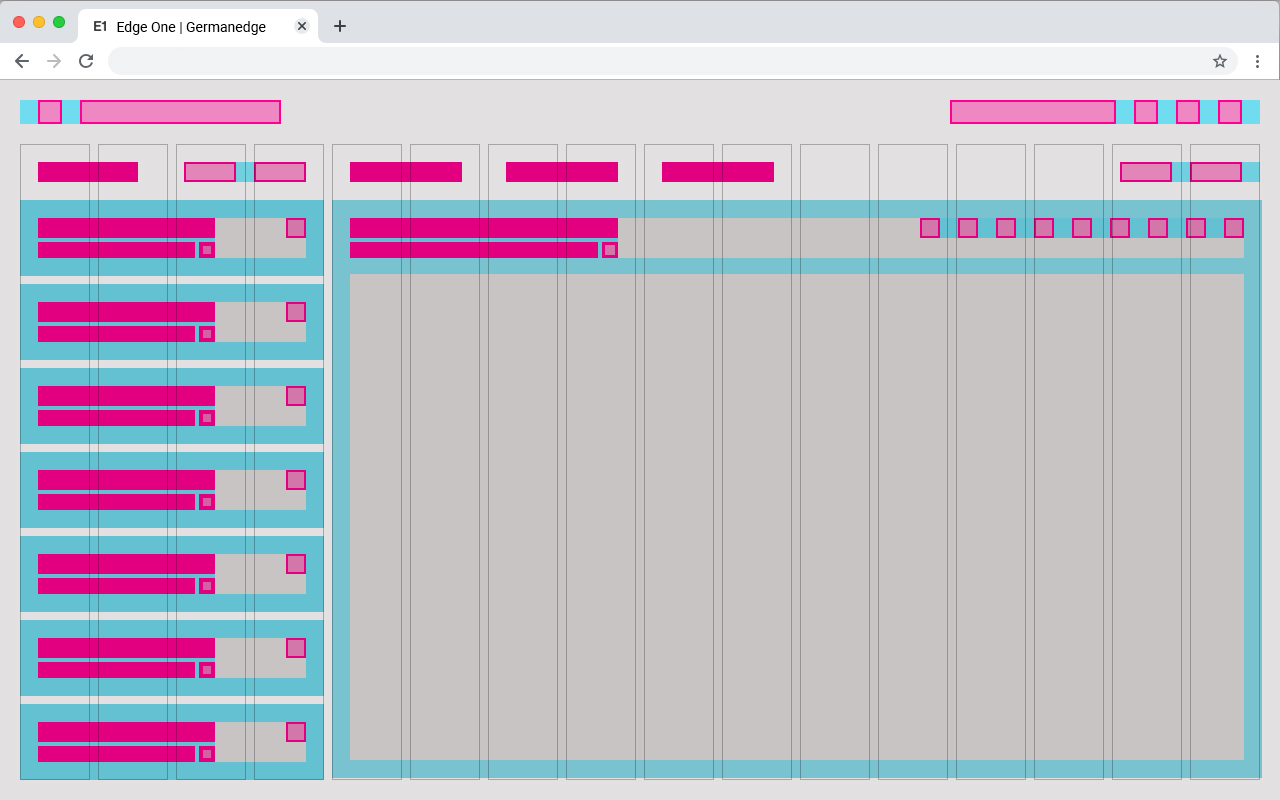The width and height of the screenshot is (1280, 800).
Task: Bookmark this page using the star icon
Action: [x=1220, y=61]
